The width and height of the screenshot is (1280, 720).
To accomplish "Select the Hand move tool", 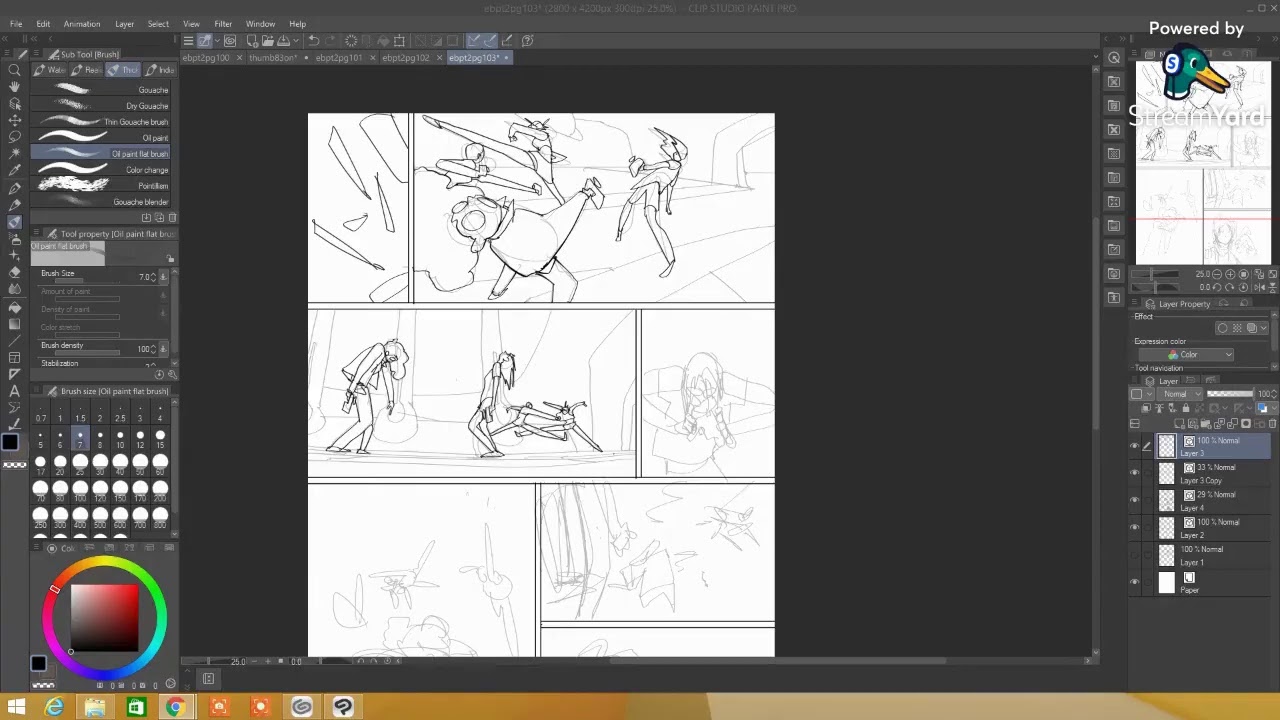I will [14, 87].
